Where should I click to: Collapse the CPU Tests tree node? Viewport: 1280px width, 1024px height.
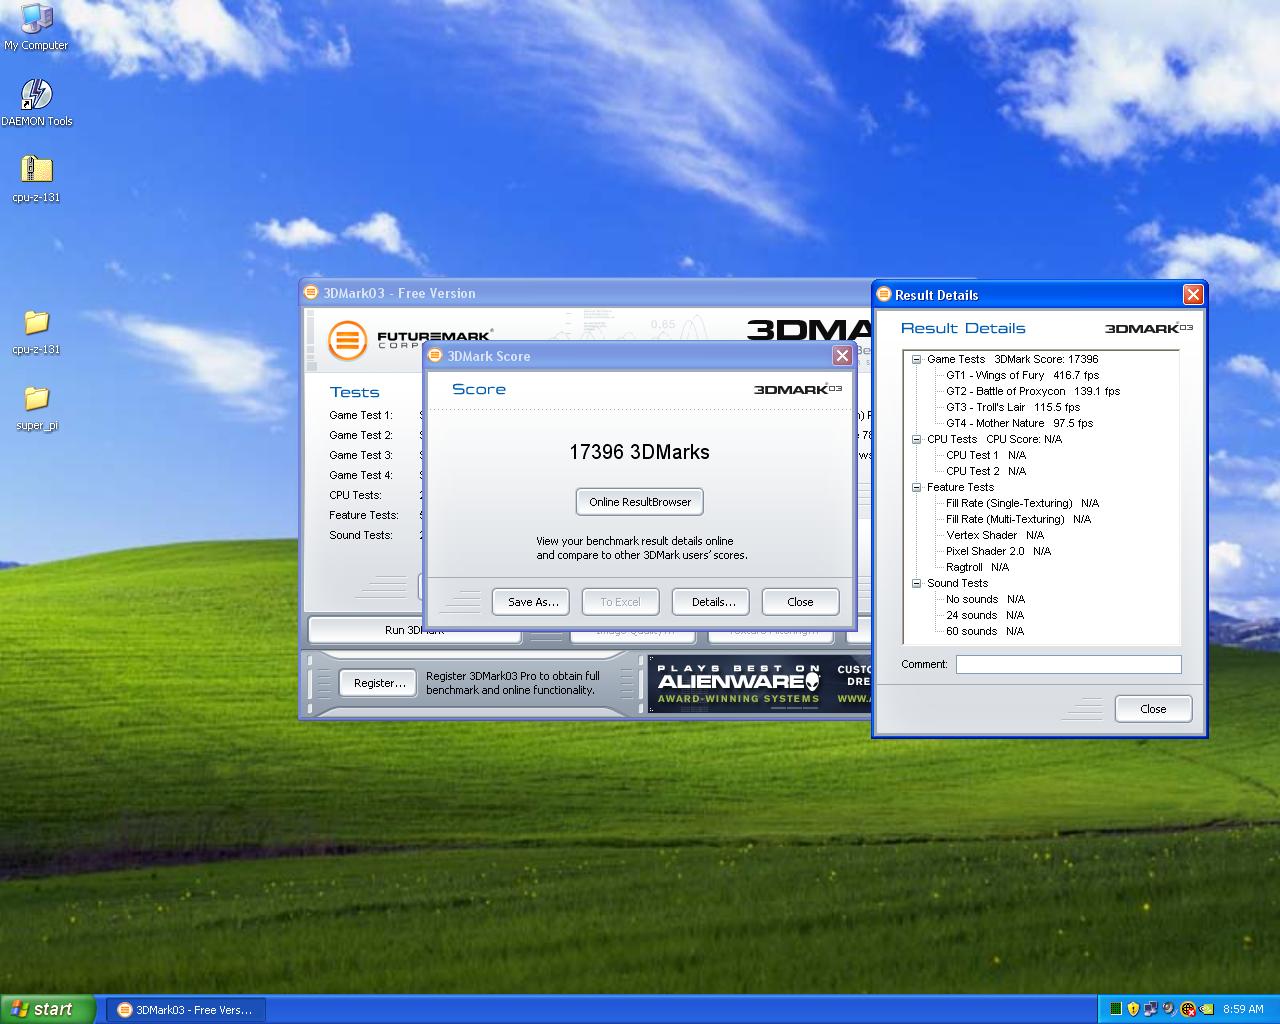pyautogui.click(x=916, y=440)
